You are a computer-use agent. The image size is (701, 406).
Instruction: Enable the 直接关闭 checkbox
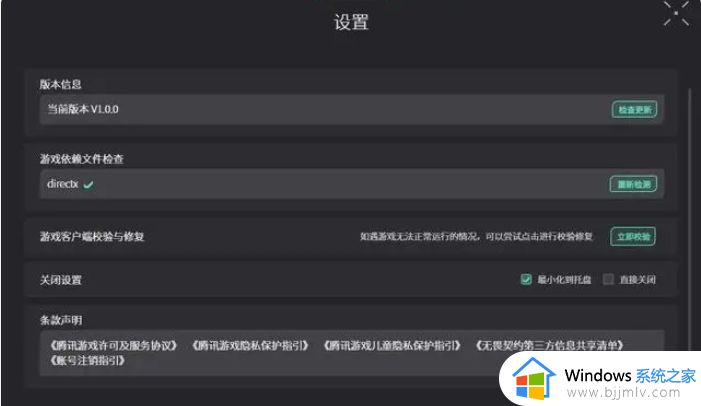tap(608, 279)
